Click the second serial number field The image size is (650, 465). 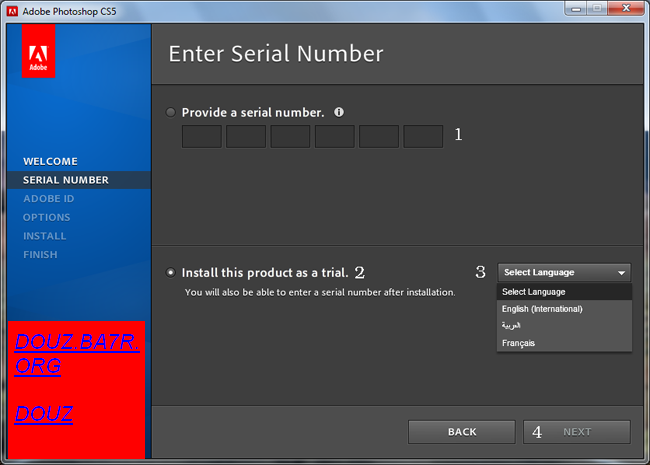click(x=246, y=136)
